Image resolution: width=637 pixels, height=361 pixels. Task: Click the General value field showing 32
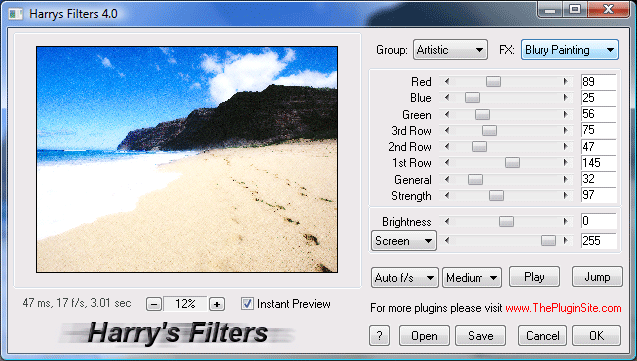tap(598, 179)
